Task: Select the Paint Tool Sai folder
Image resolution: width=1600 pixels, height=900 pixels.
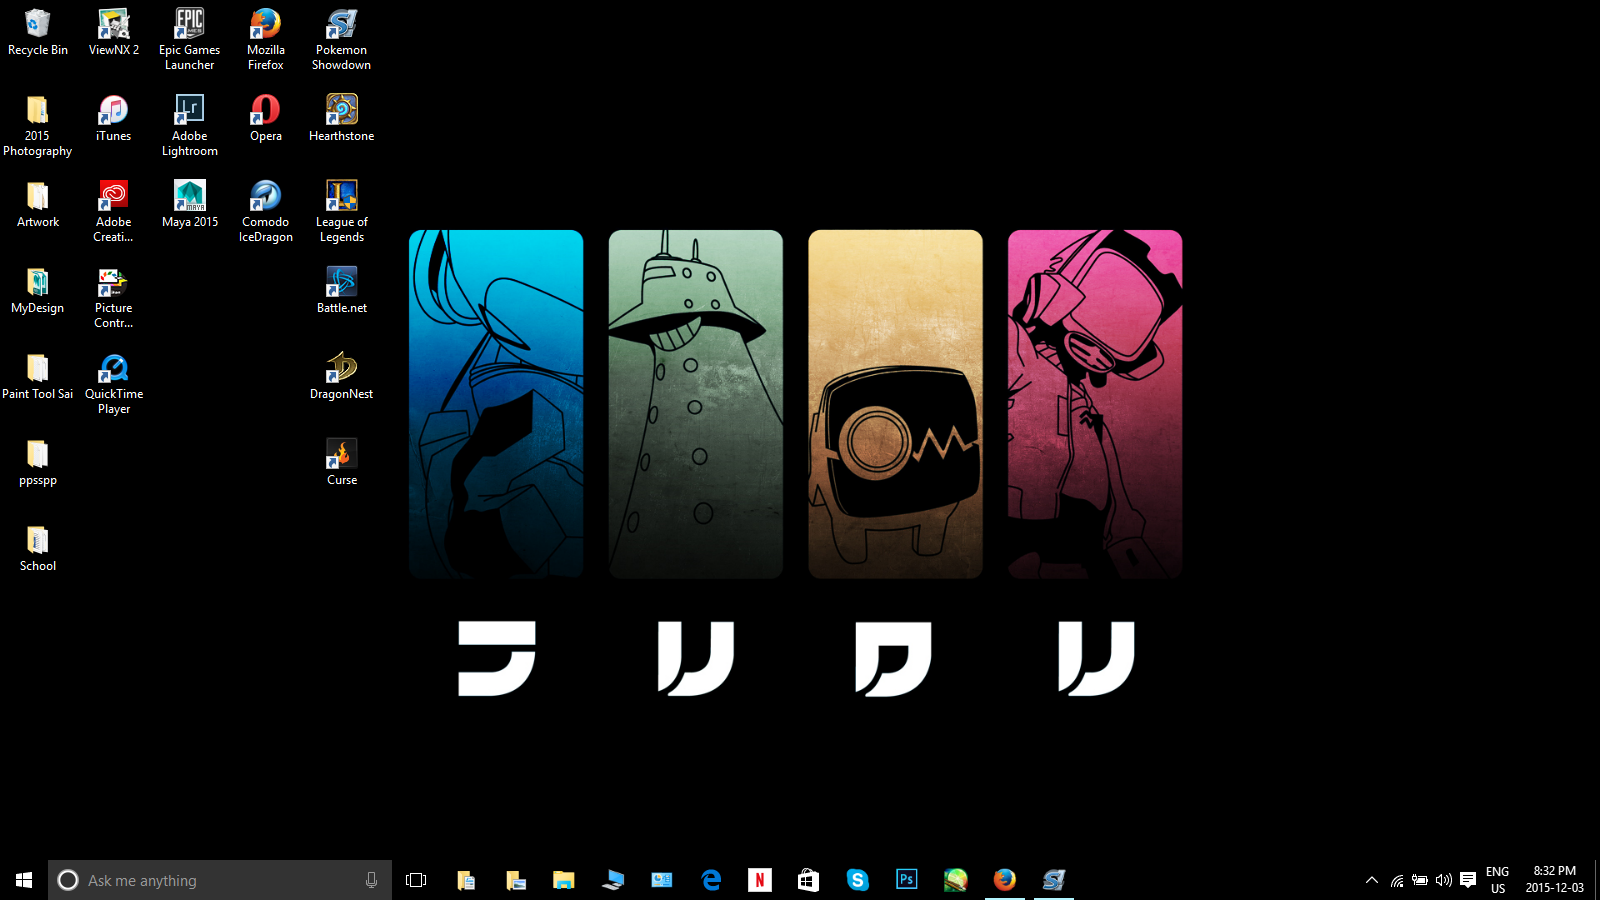Action: point(37,376)
